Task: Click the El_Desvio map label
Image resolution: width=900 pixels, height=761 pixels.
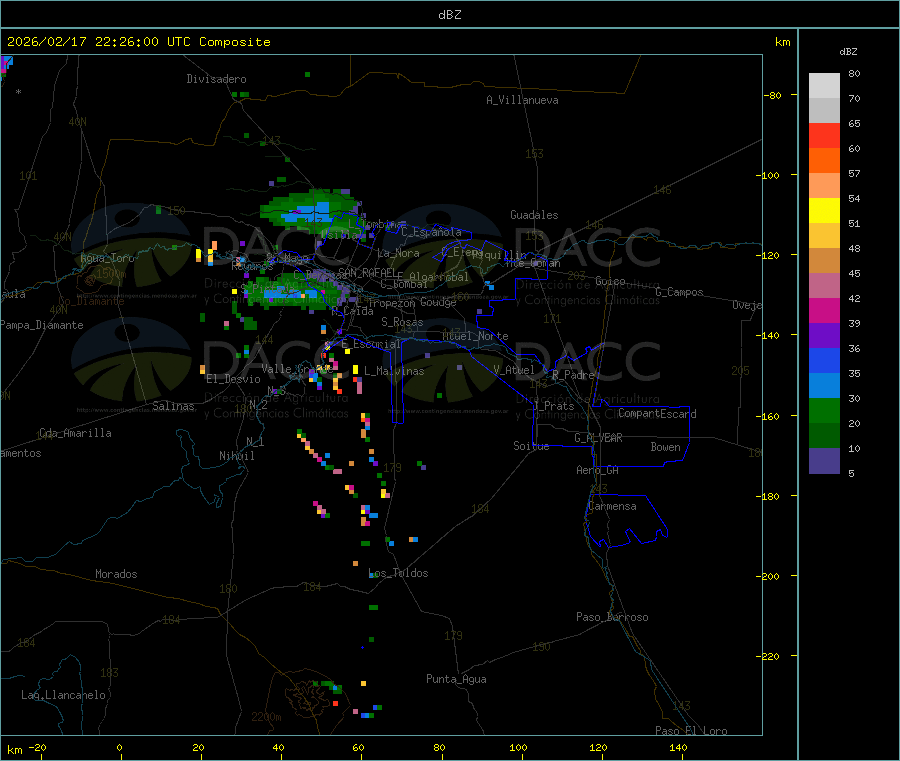Action: [234, 379]
